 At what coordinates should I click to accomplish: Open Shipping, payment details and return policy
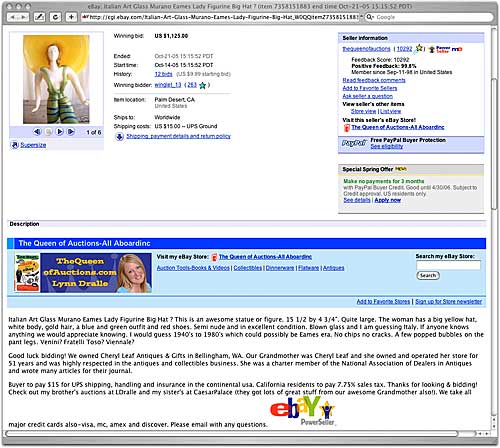178,136
